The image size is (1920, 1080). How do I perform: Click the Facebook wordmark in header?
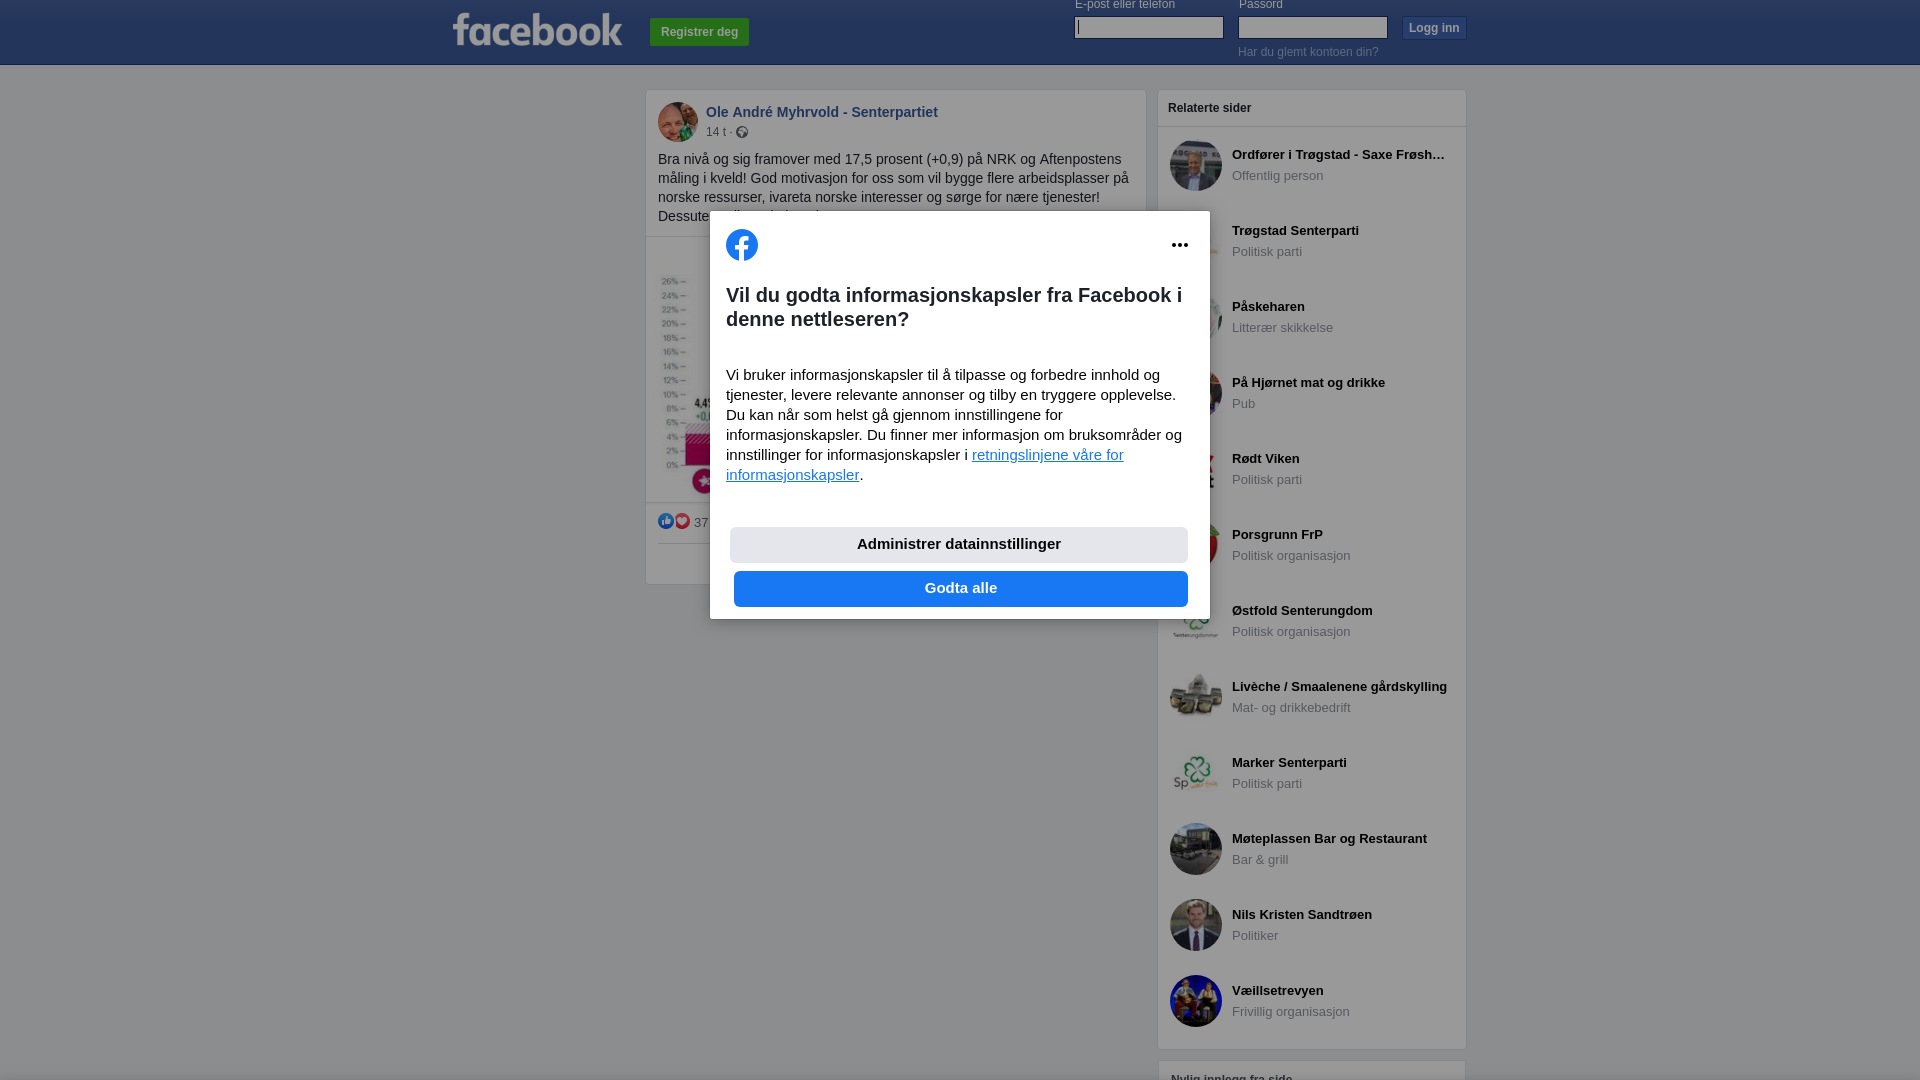[537, 30]
